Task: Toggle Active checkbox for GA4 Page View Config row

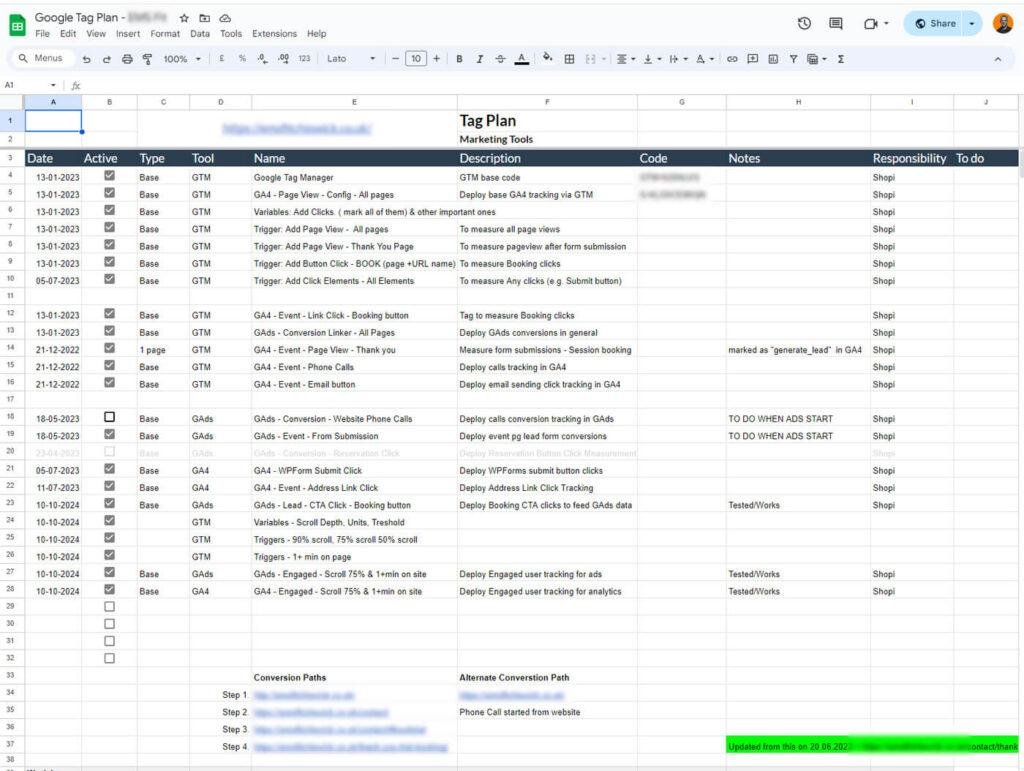Action: 109,193
